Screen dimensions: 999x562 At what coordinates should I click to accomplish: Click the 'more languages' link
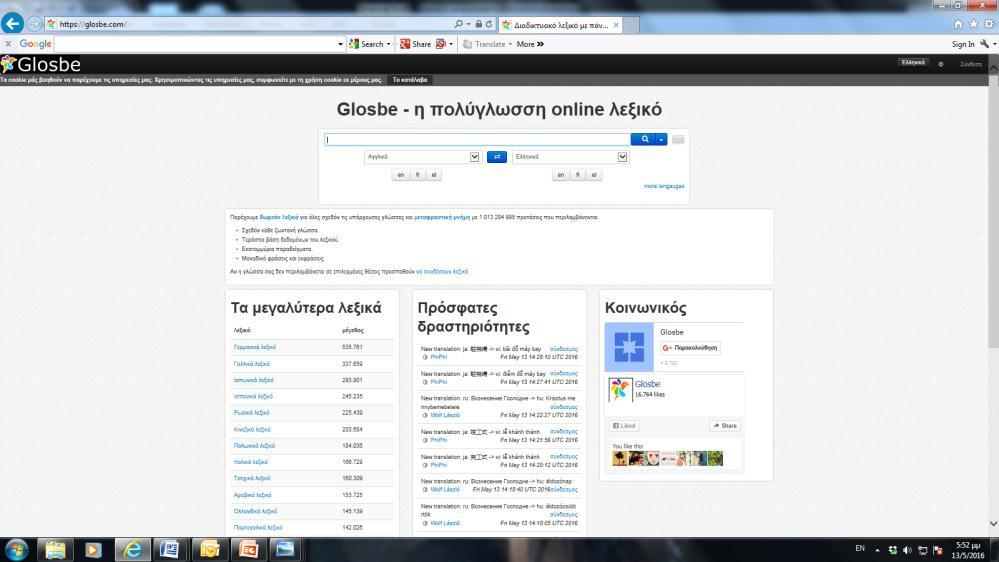664,186
